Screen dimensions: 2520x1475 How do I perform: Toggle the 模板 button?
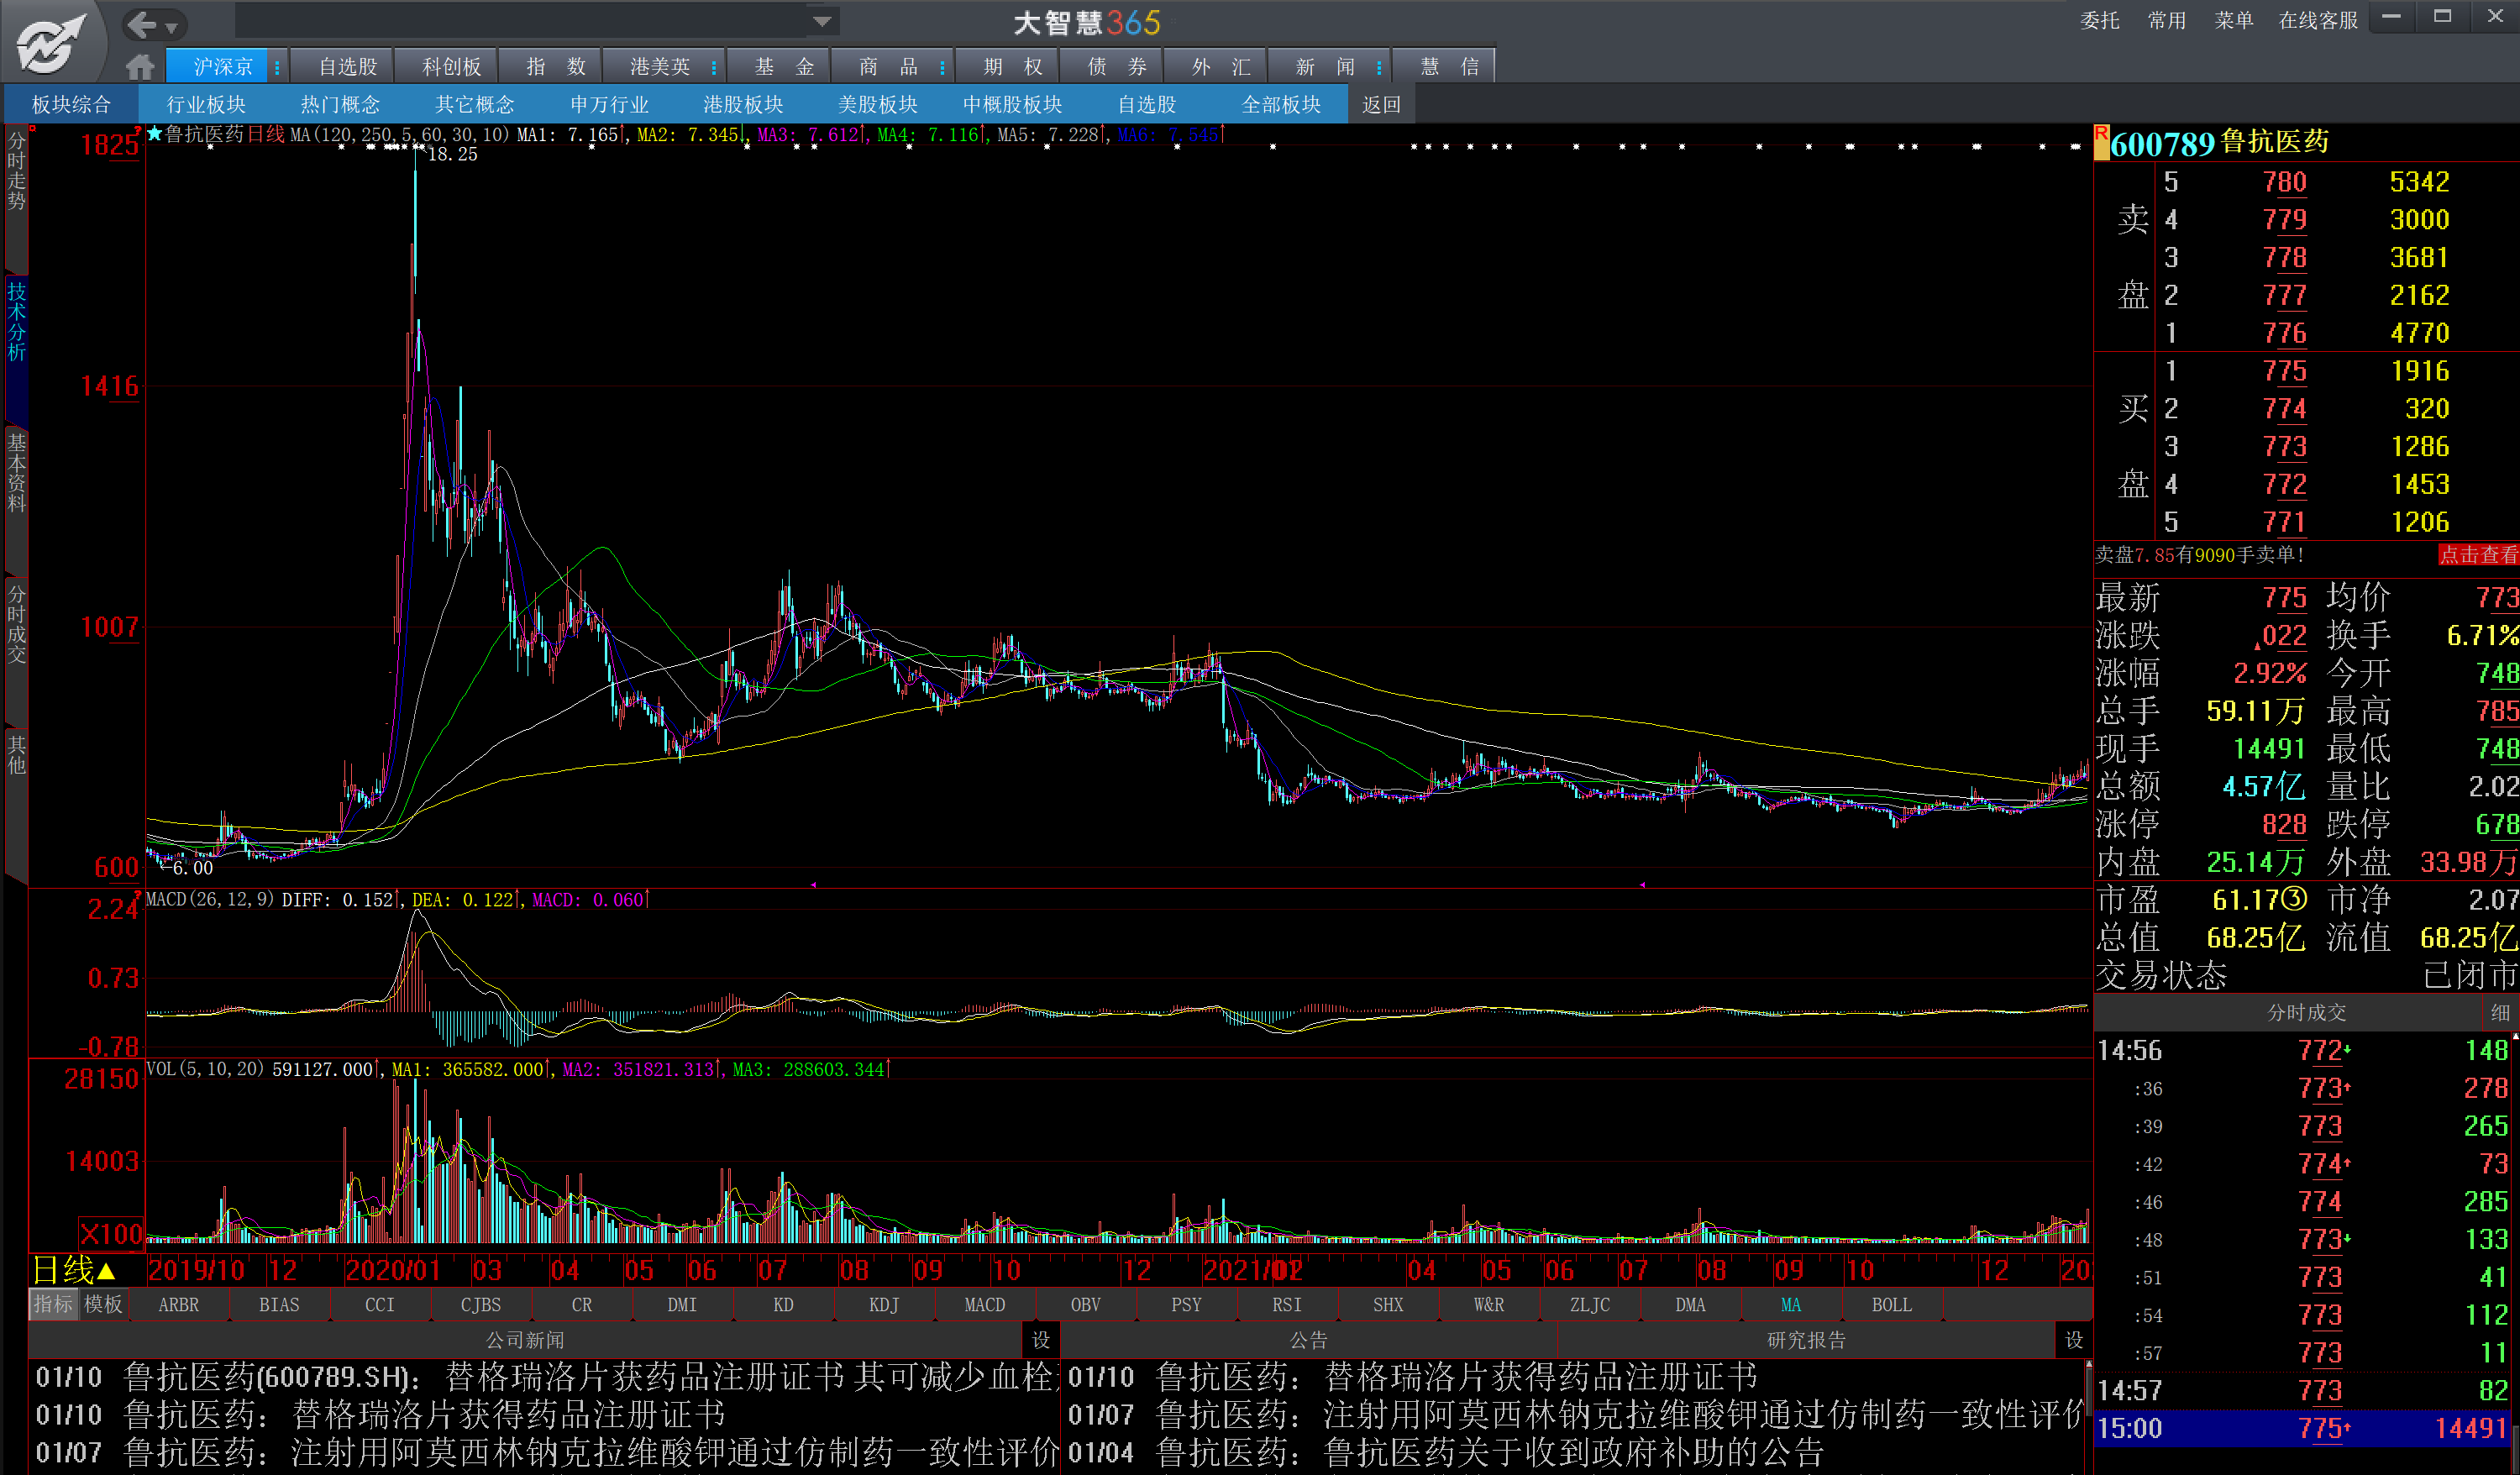[x=103, y=1304]
